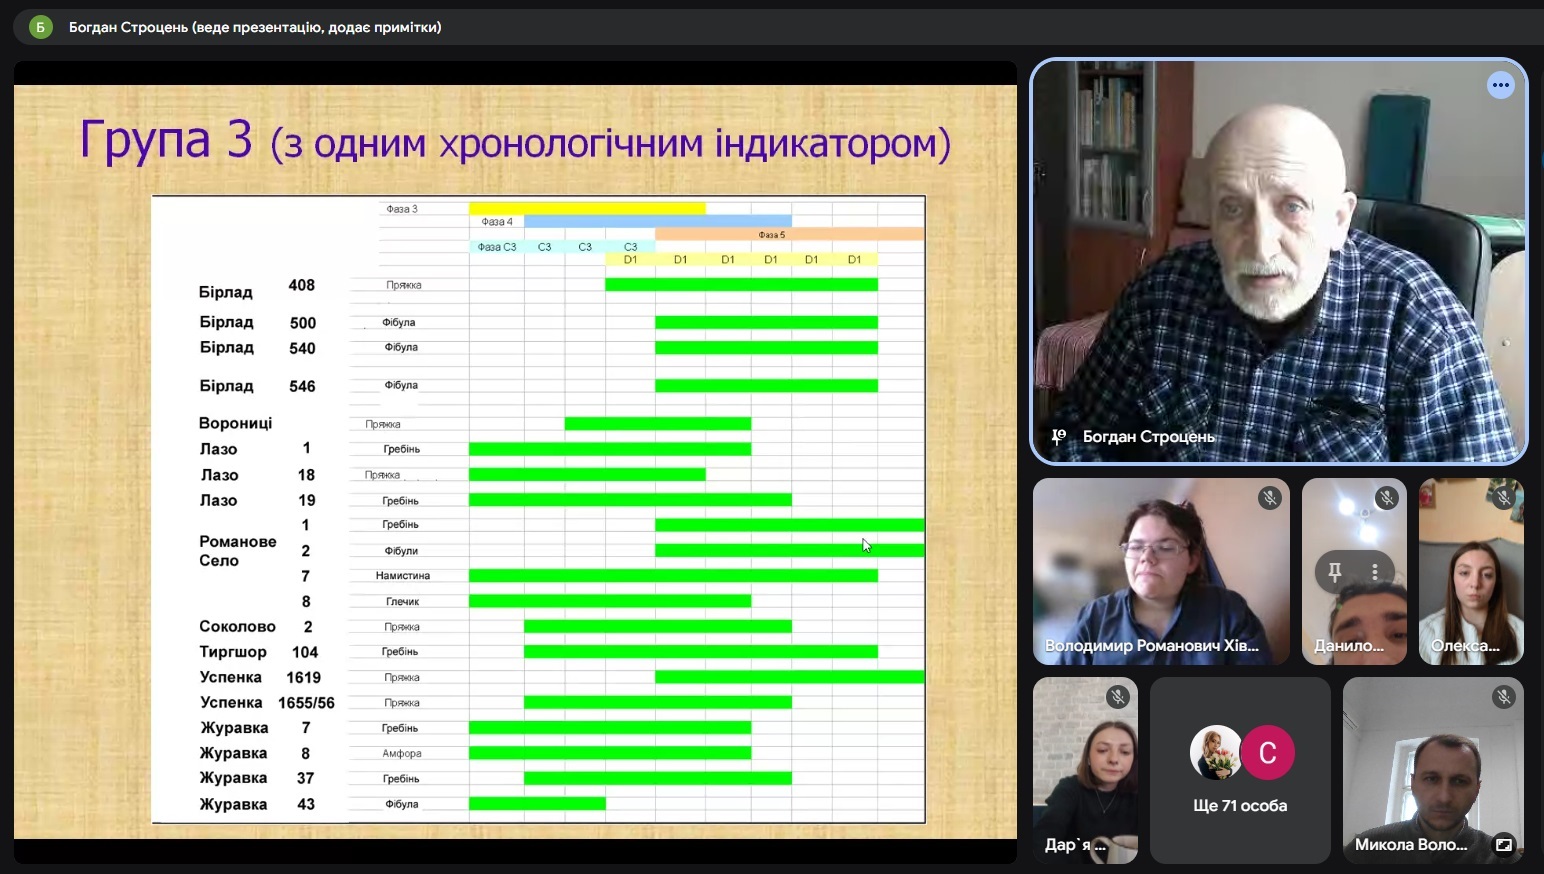Select Олекса's video tile

point(1471,571)
